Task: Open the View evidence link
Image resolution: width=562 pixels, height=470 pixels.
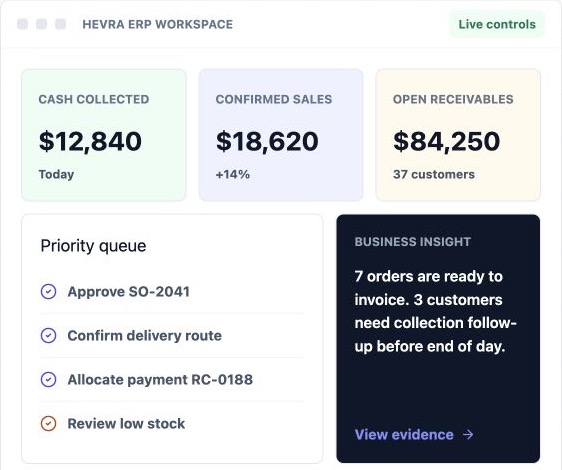Action: click(414, 435)
